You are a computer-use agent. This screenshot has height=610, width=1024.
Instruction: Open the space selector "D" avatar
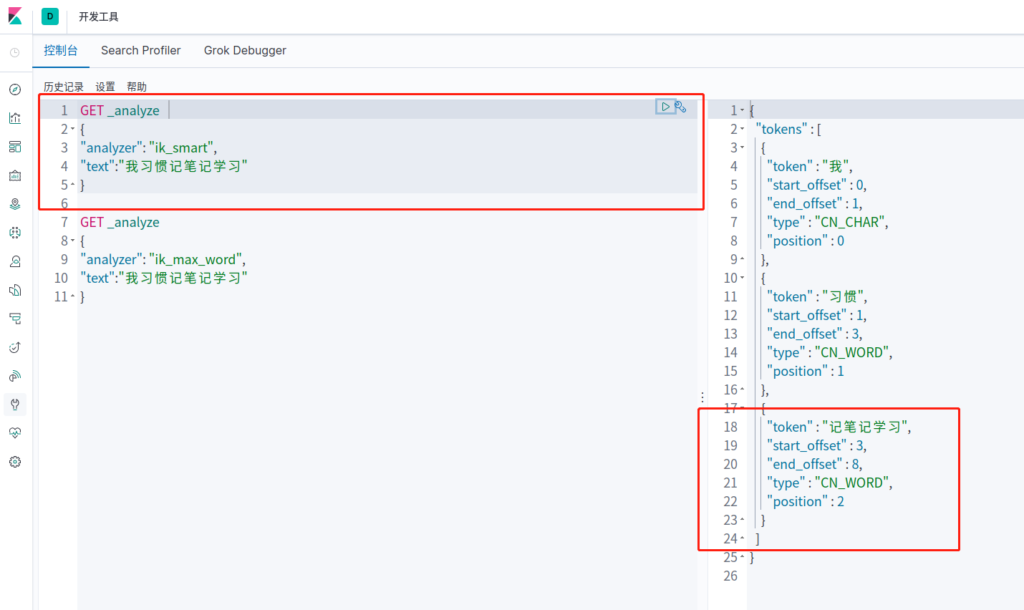[50, 17]
